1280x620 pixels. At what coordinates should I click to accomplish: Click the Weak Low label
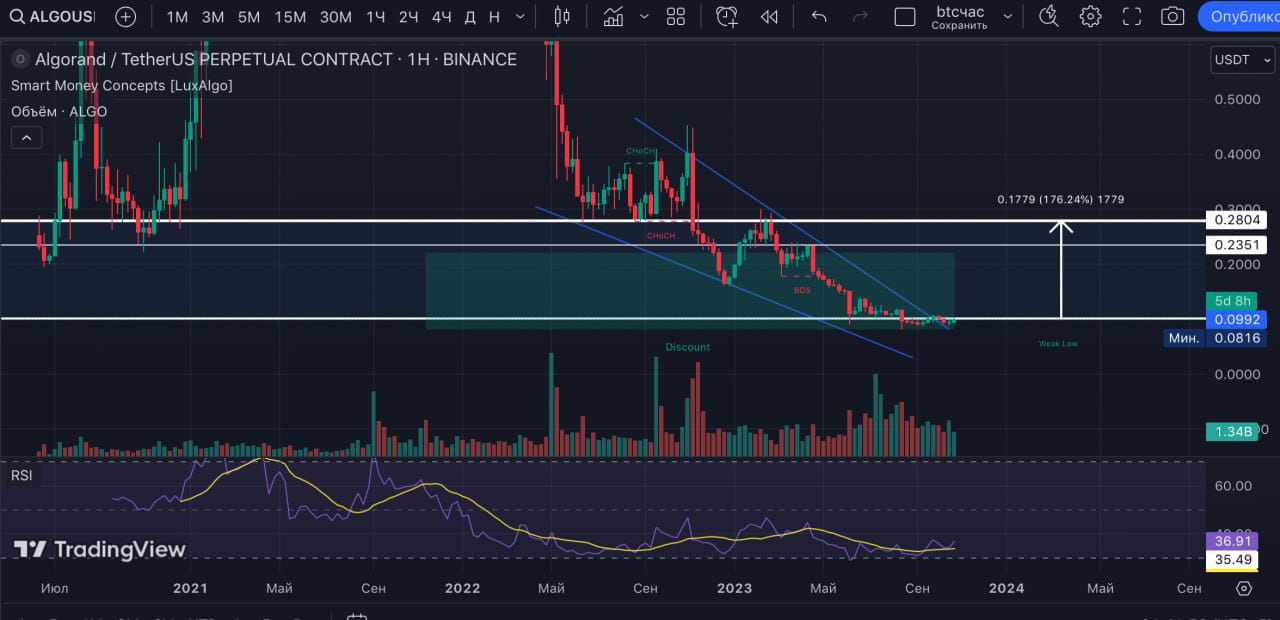tap(1058, 343)
